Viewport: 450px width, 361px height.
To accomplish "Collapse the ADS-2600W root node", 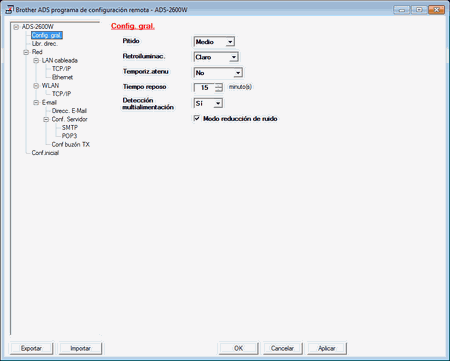I will pyautogui.click(x=16, y=27).
